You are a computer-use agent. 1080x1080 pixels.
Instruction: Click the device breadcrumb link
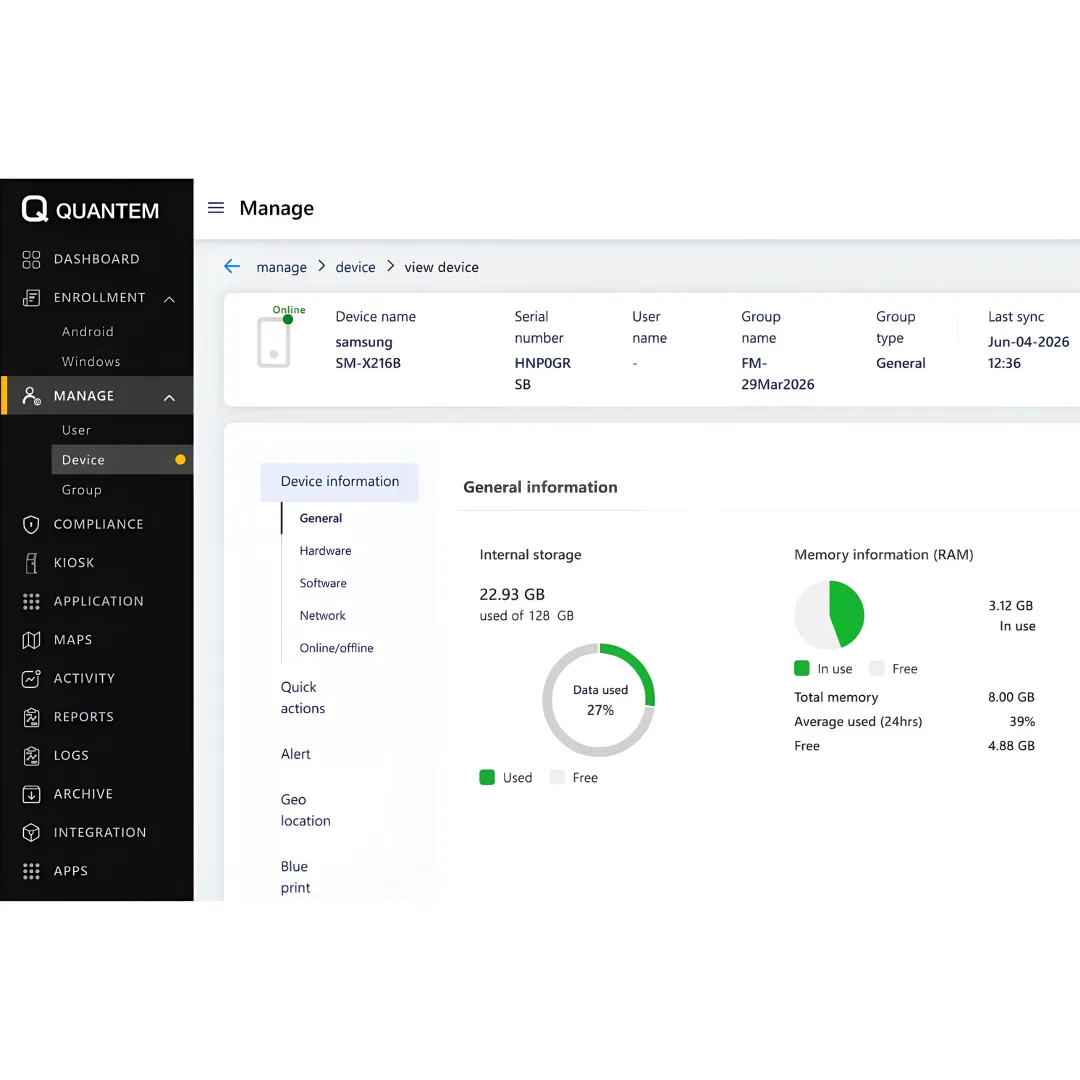click(355, 267)
